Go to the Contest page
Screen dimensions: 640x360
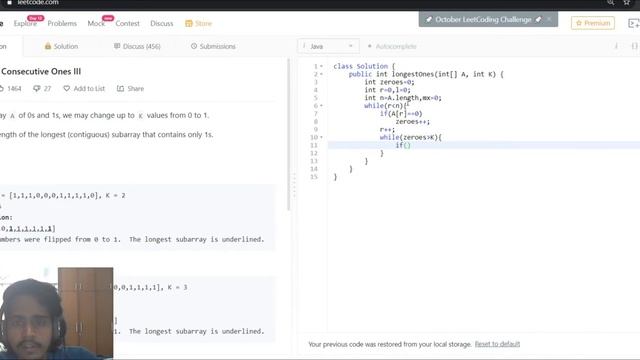[x=127, y=24]
